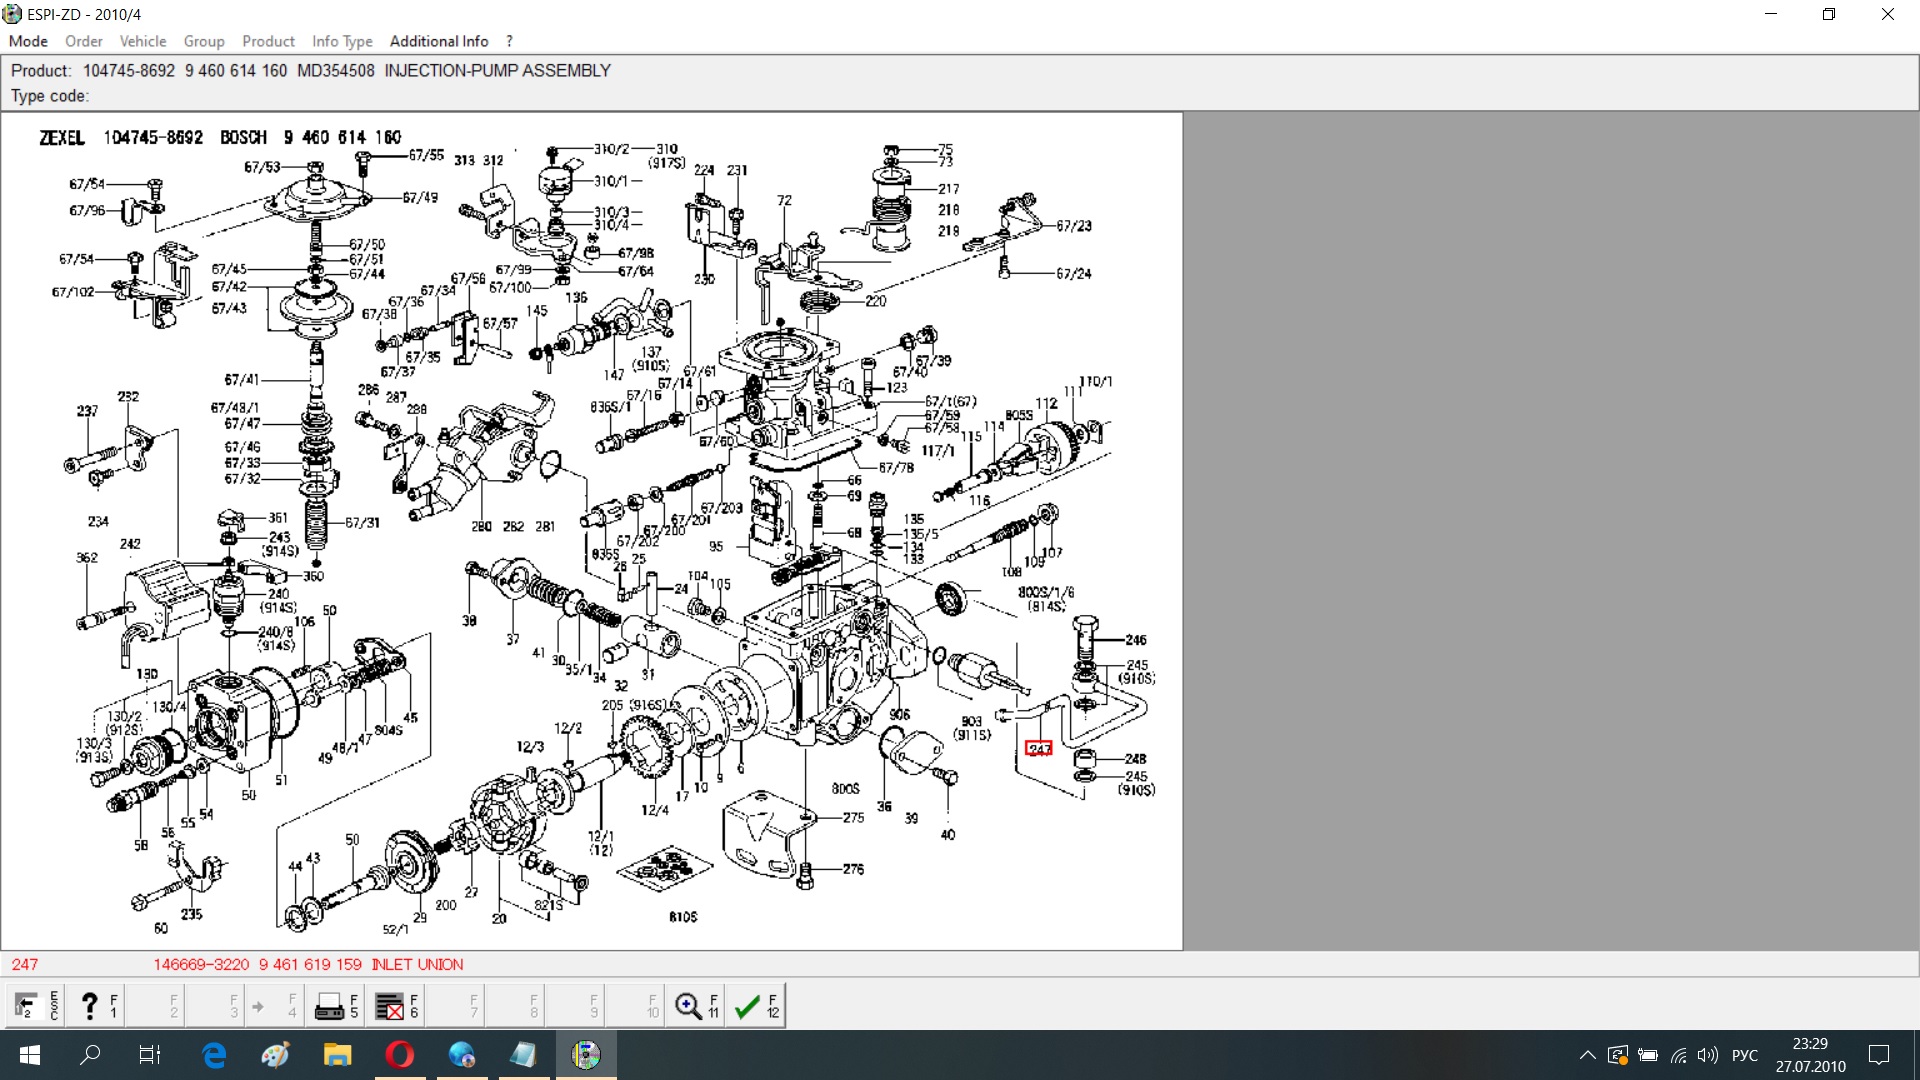The image size is (1920, 1080).
Task: Show hidden system tray icons
Action: (x=1587, y=1055)
